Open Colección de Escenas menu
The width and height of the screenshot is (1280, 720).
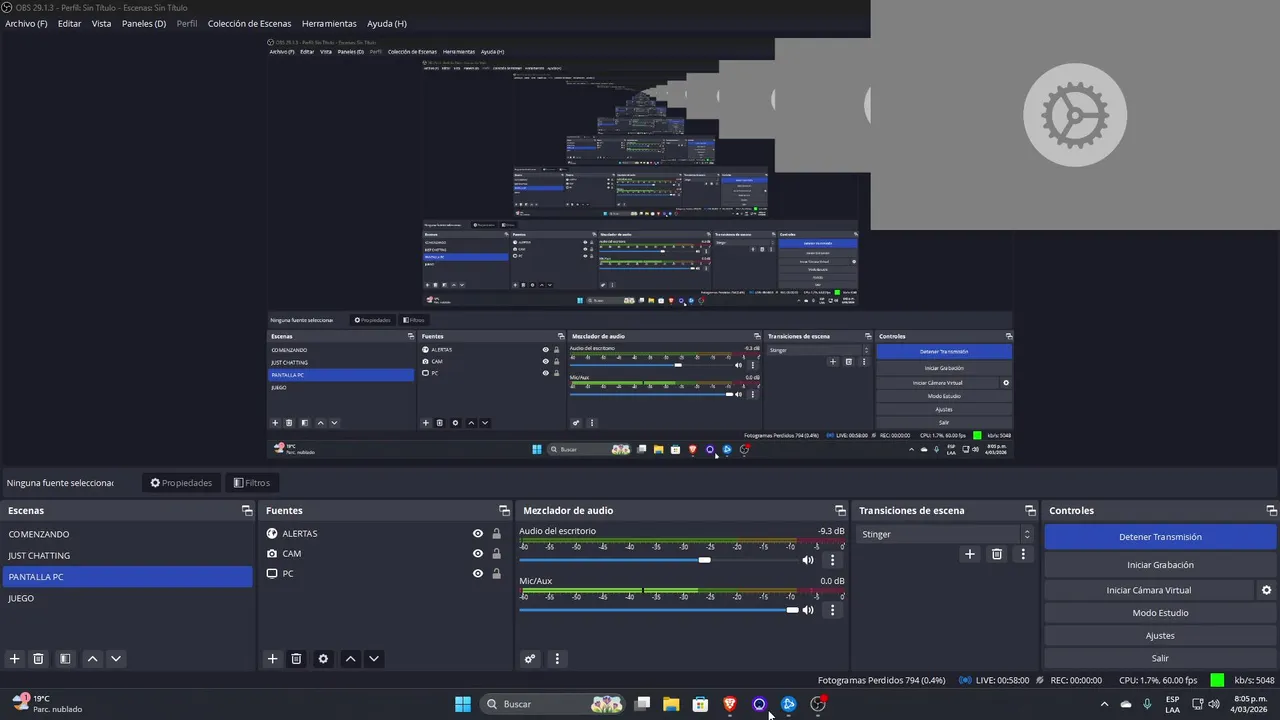(250, 23)
